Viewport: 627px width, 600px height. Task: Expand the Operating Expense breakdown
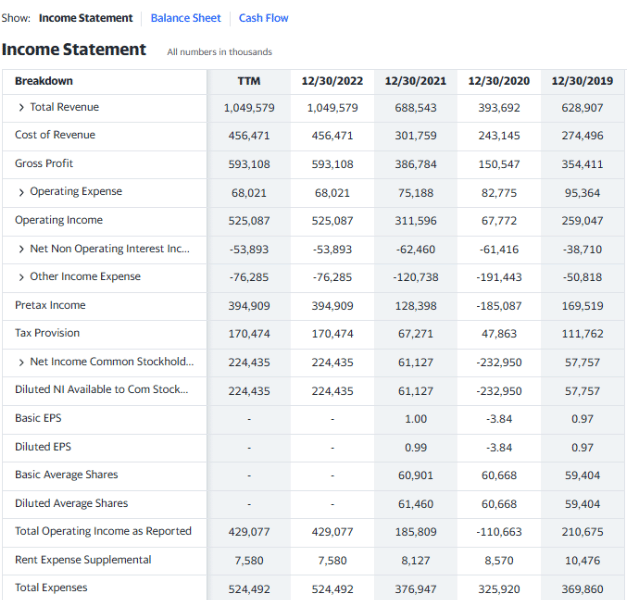22,192
